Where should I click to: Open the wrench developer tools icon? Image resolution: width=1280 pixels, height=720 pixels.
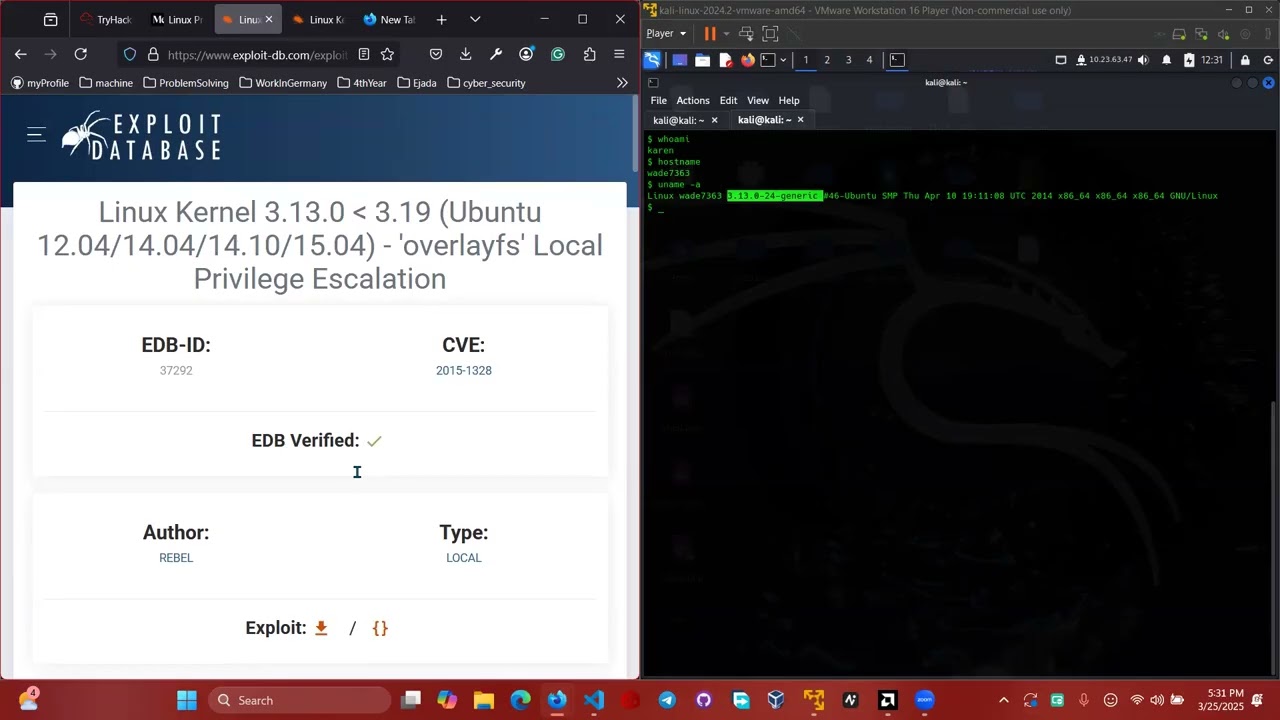[496, 54]
